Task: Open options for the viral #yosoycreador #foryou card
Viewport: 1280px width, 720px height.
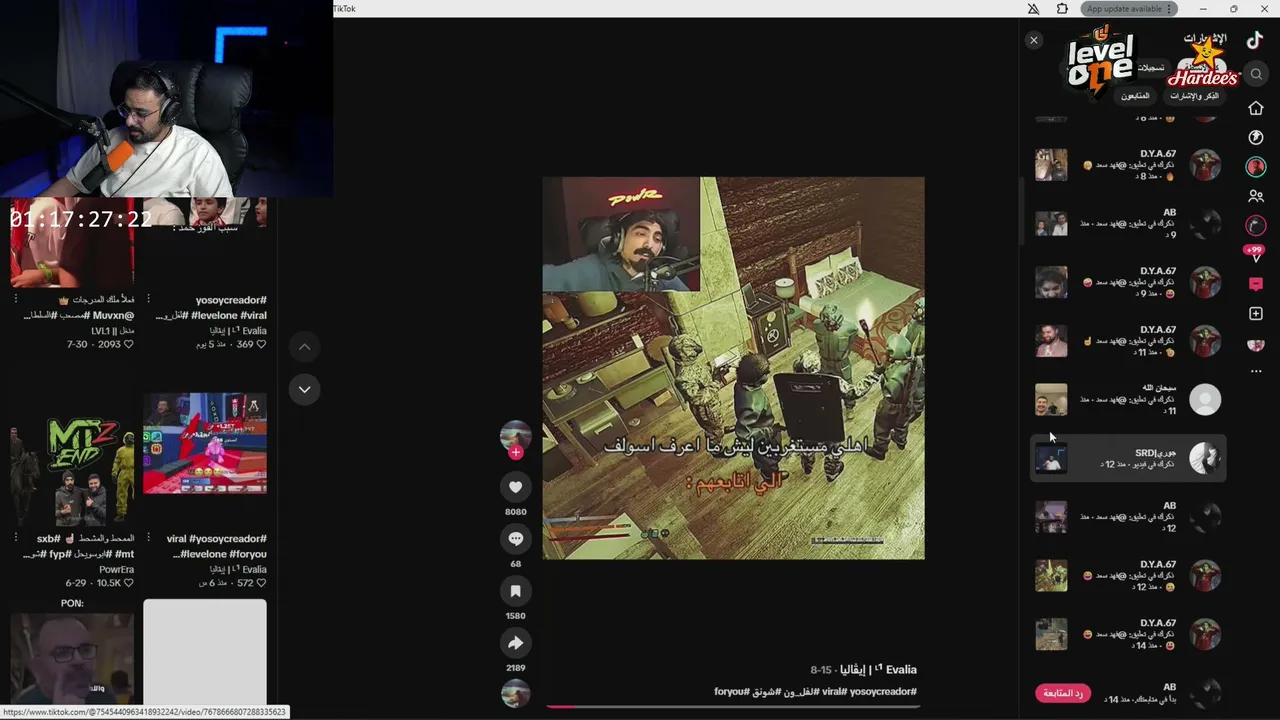Action: (148, 538)
